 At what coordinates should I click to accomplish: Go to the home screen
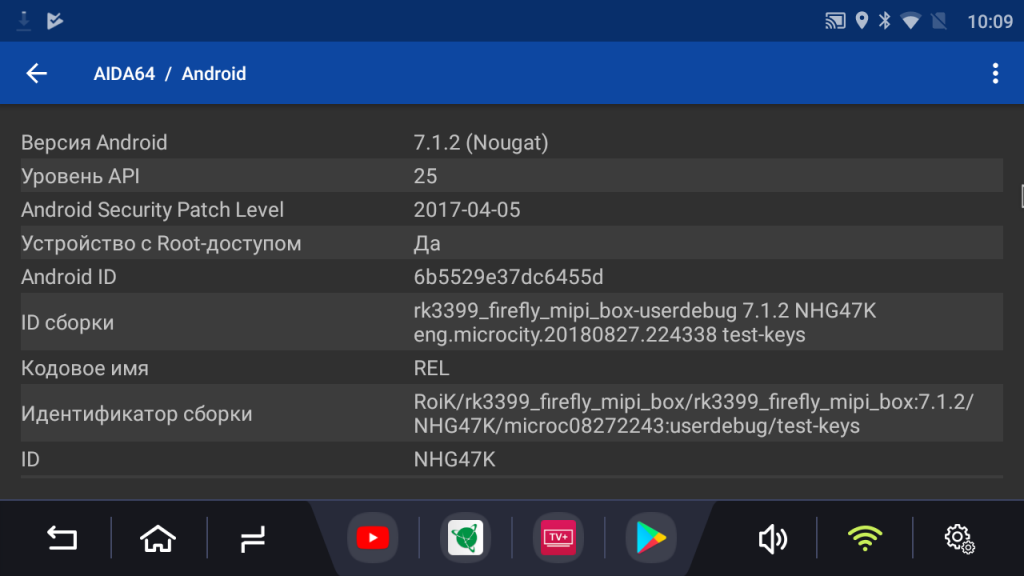pyautogui.click(x=158, y=539)
